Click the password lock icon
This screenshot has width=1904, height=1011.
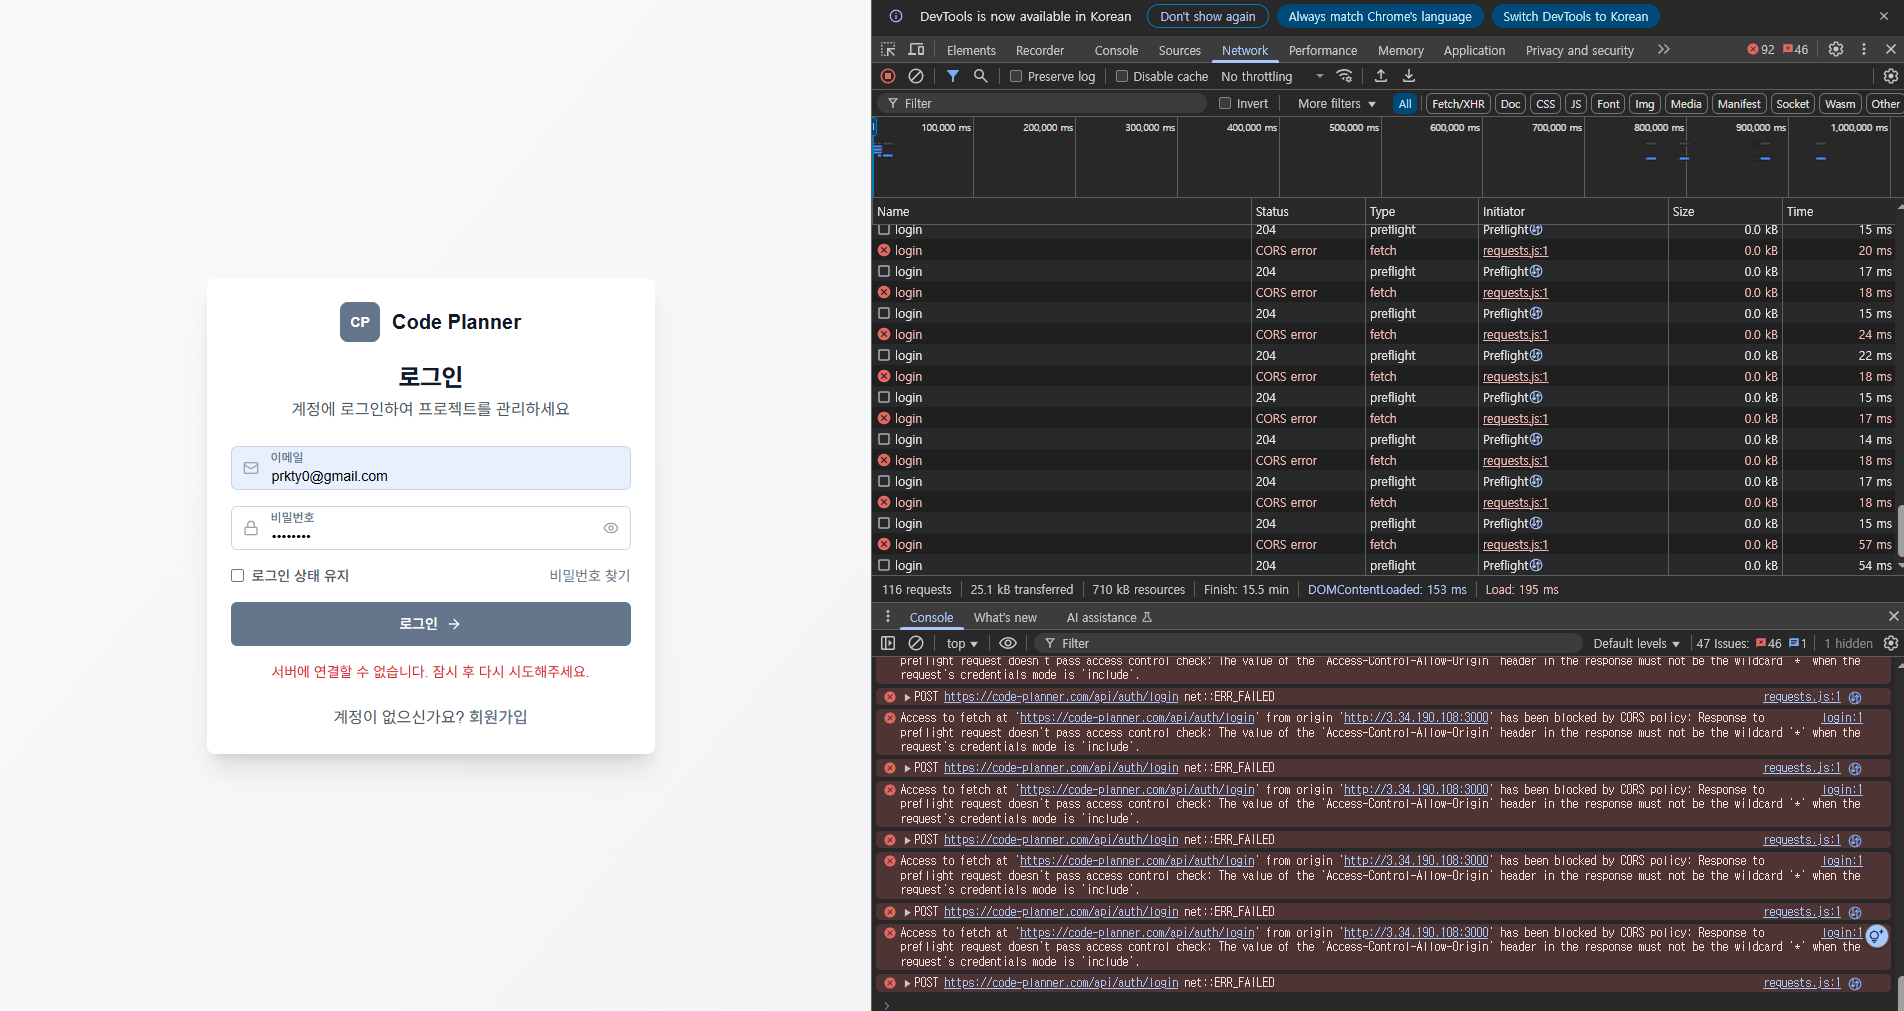pyautogui.click(x=251, y=528)
